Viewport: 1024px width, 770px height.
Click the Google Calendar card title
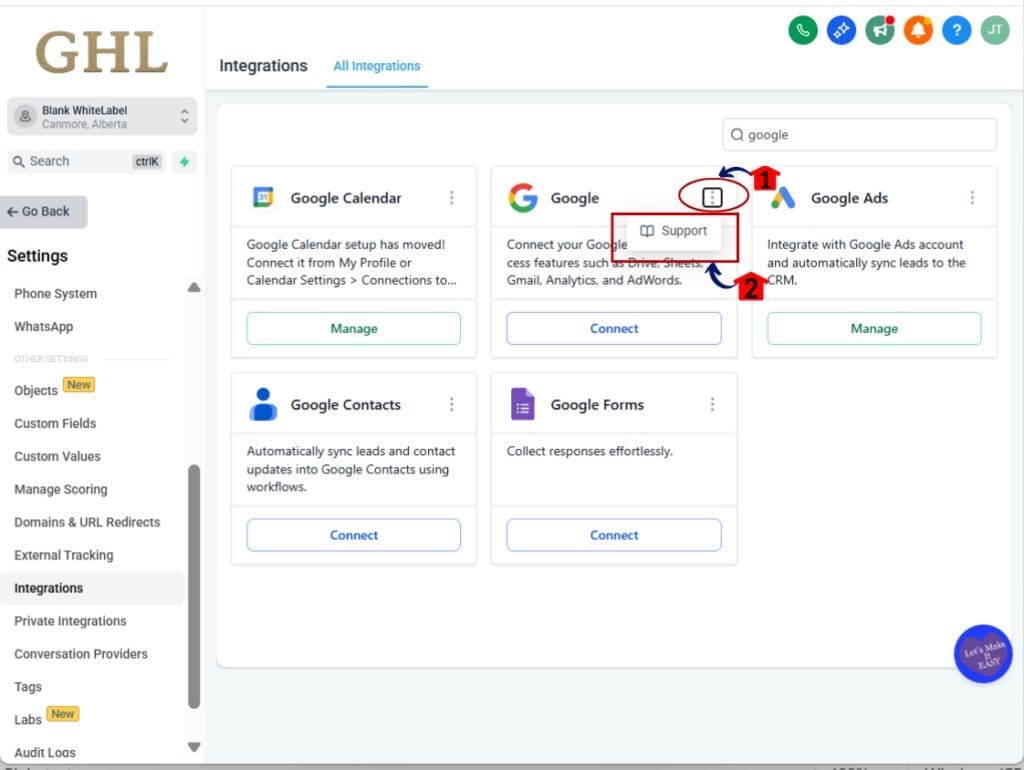click(345, 198)
